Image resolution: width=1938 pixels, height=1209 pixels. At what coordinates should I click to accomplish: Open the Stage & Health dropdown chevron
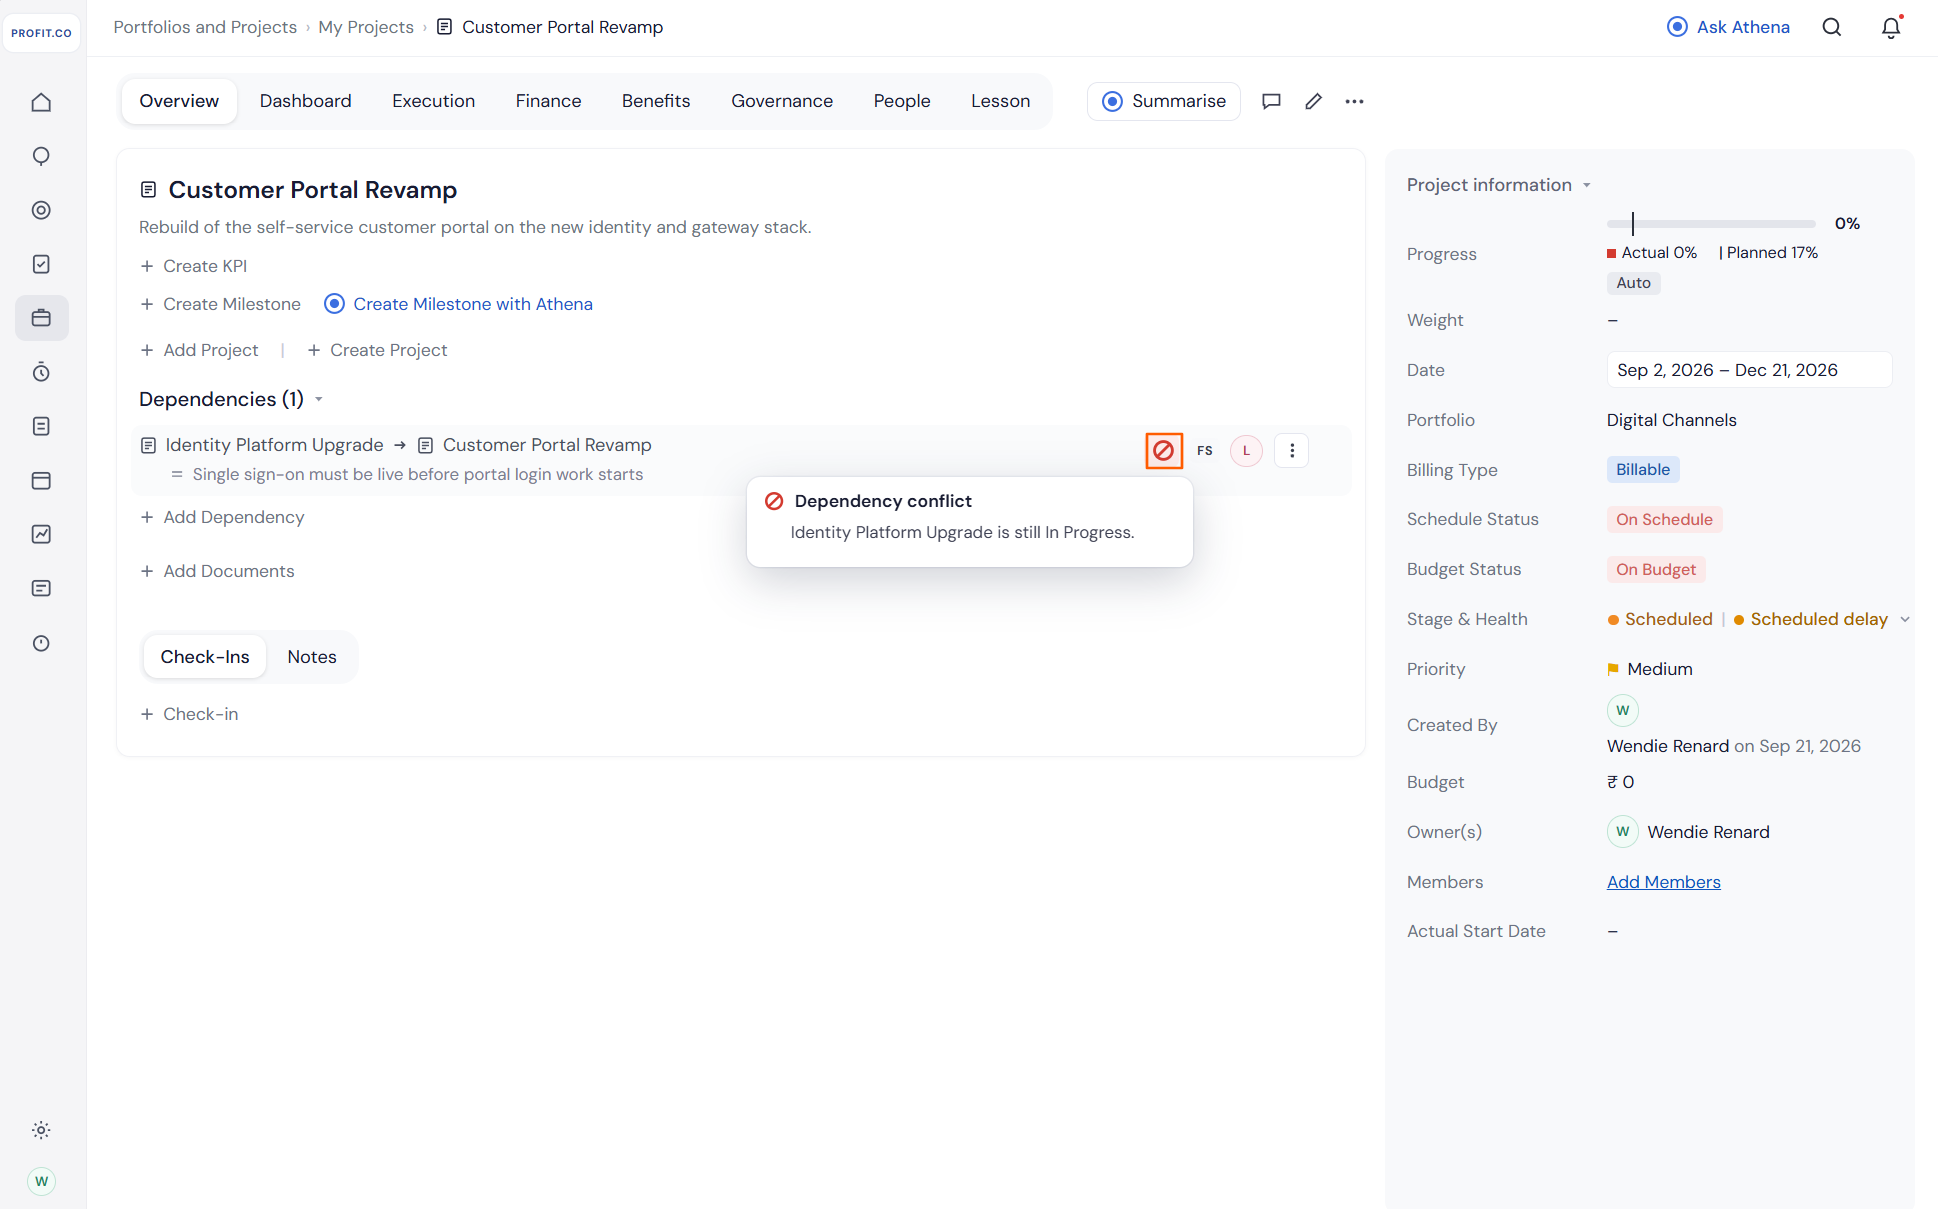(1905, 619)
